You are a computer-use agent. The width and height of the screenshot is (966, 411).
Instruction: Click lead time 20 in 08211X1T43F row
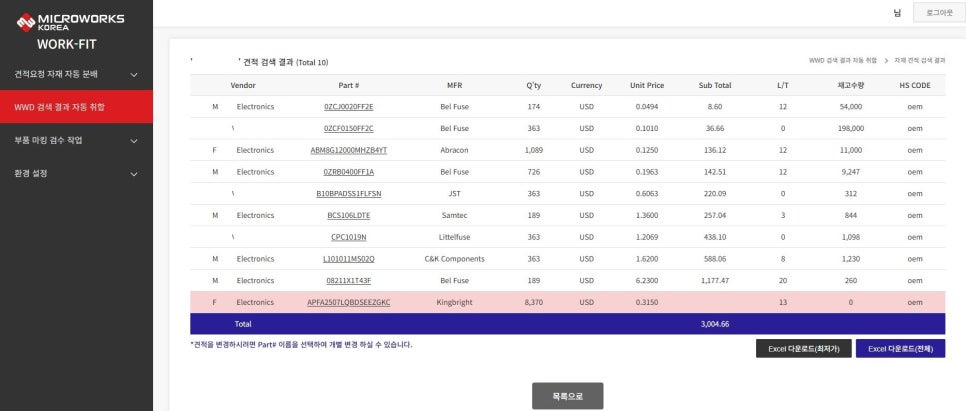coord(782,280)
